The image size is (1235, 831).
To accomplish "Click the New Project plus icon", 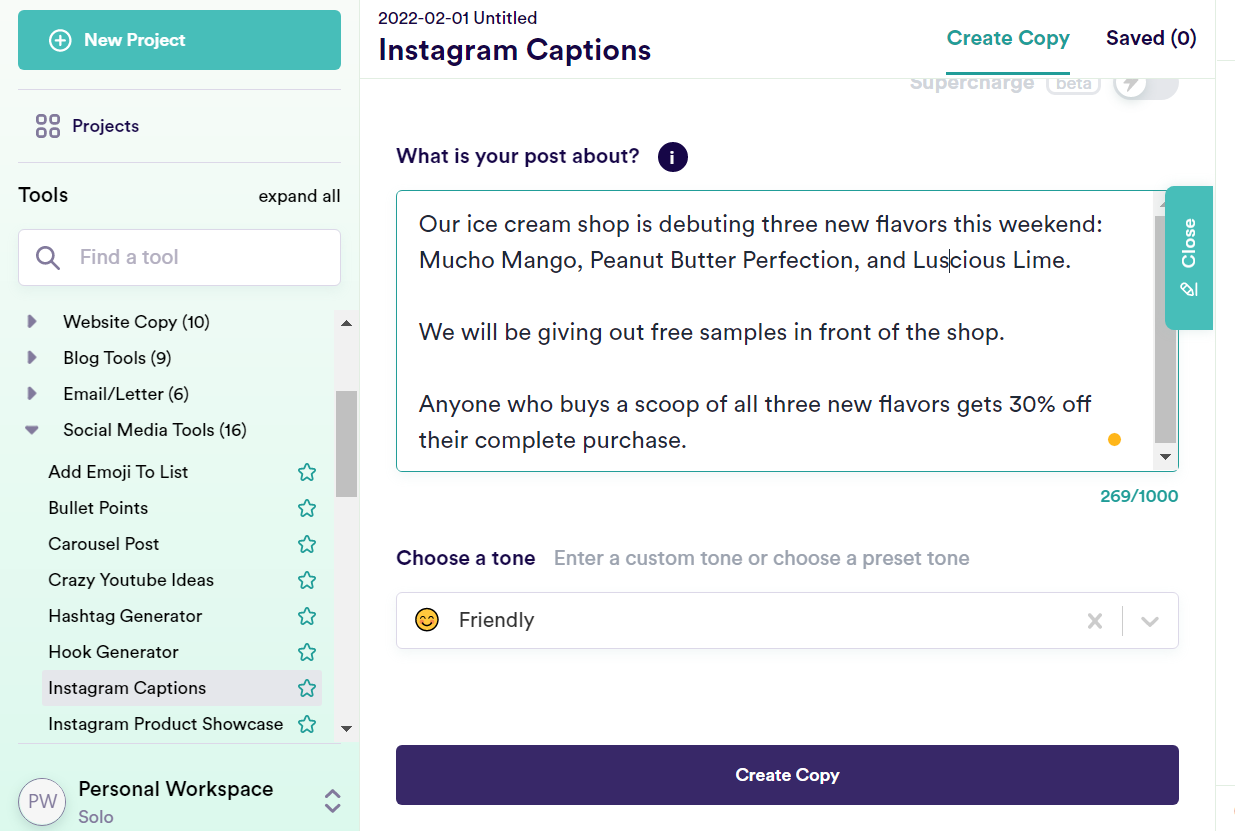I will pyautogui.click(x=60, y=40).
